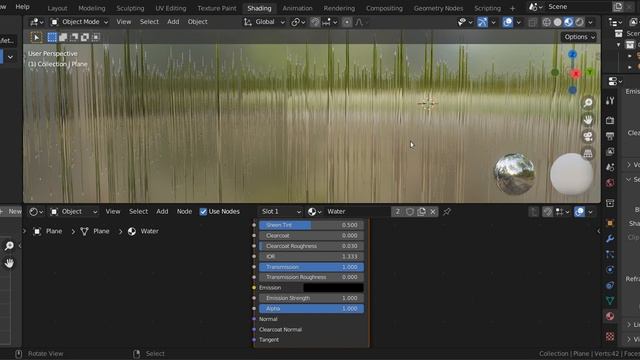The image size is (640, 360).
Task: Toggle camera view icon in viewport
Action: (x=588, y=136)
